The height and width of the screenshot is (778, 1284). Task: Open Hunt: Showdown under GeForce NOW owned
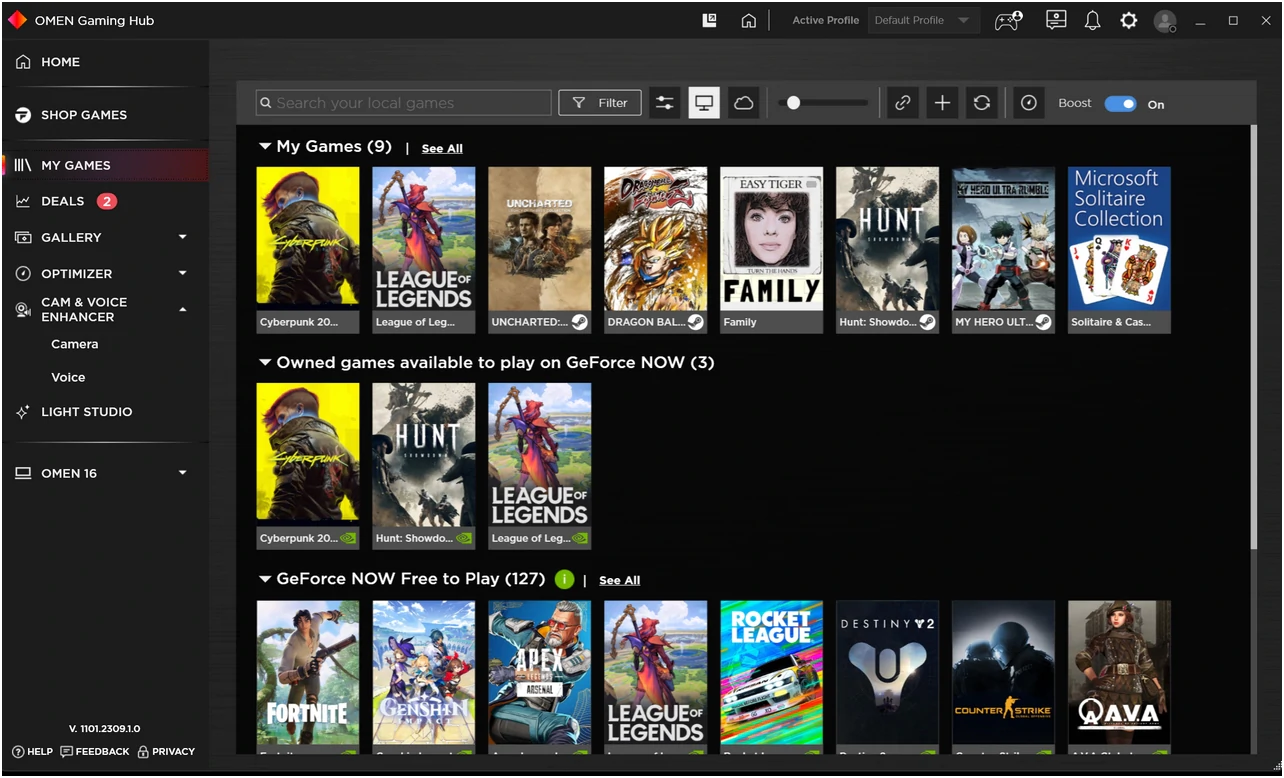click(x=424, y=465)
